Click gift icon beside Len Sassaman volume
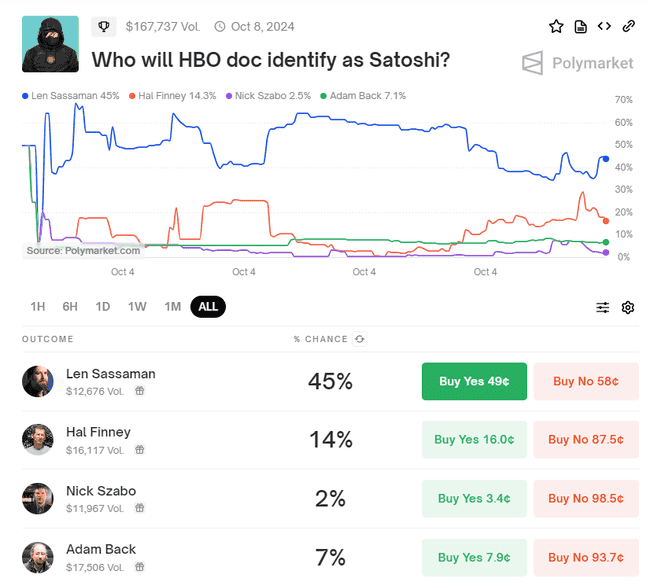Screen dimensions: 650x582 pyautogui.click(x=140, y=391)
